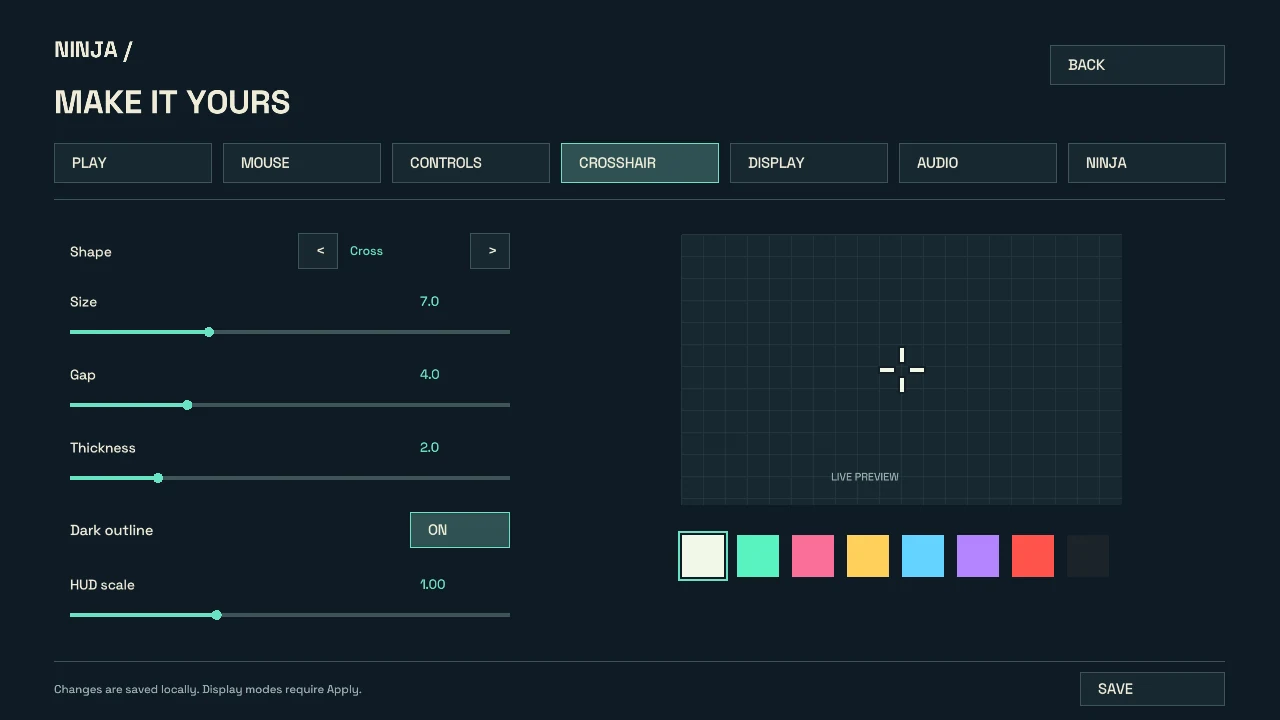The width and height of the screenshot is (1280, 720).
Task: Open the PLAY tab
Action: pyautogui.click(x=133, y=163)
